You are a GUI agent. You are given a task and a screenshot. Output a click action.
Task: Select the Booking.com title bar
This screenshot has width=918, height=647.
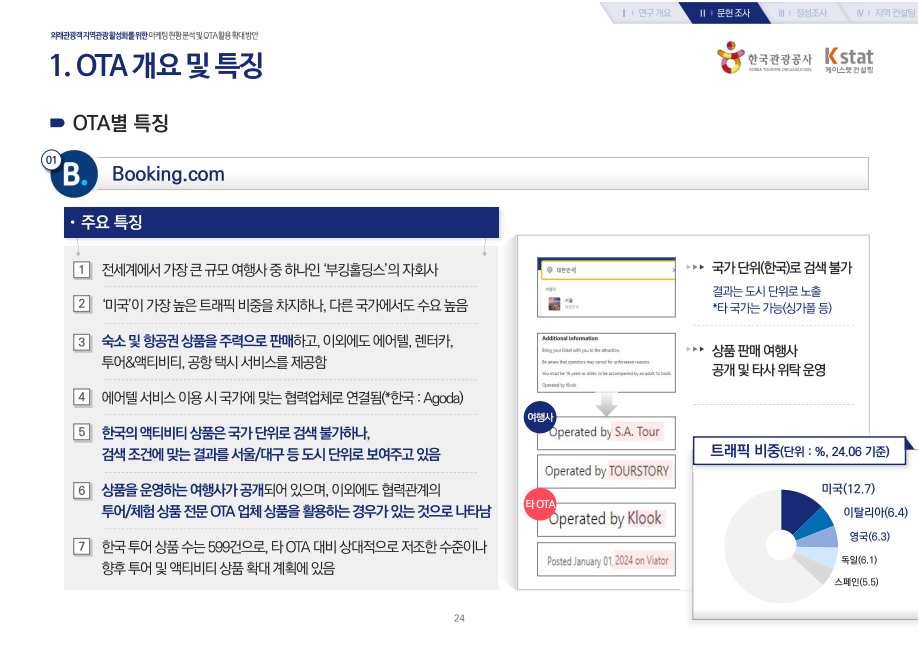click(x=481, y=173)
